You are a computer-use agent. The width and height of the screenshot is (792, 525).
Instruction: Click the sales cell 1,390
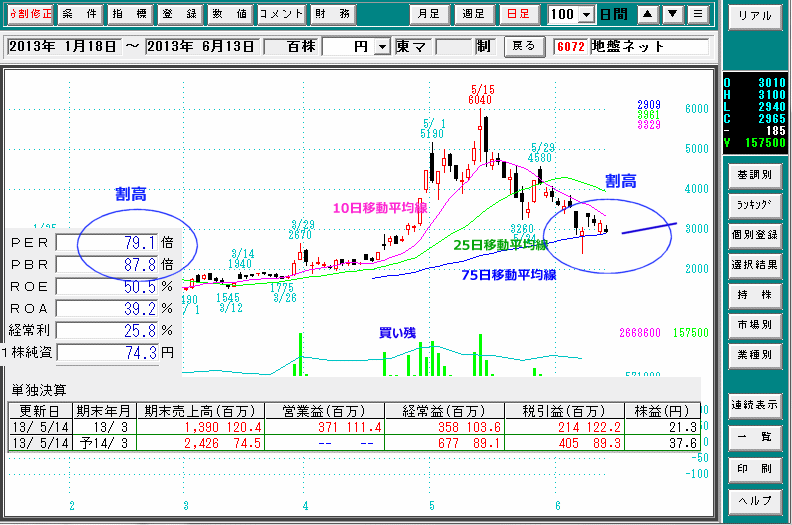pos(202,427)
